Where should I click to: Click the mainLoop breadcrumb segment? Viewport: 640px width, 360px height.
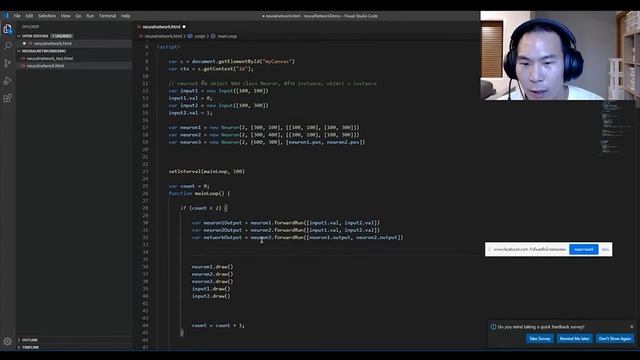227,36
